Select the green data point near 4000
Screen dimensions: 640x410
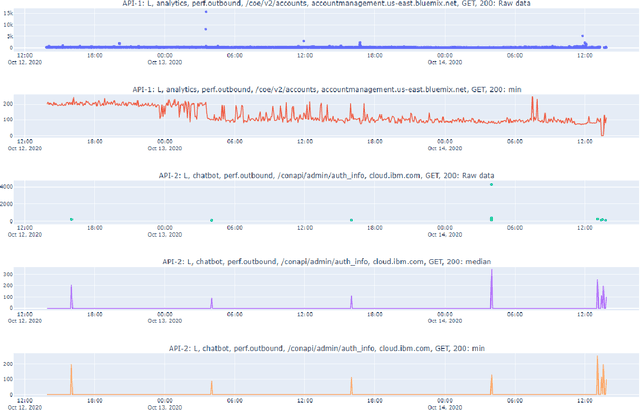(x=491, y=185)
